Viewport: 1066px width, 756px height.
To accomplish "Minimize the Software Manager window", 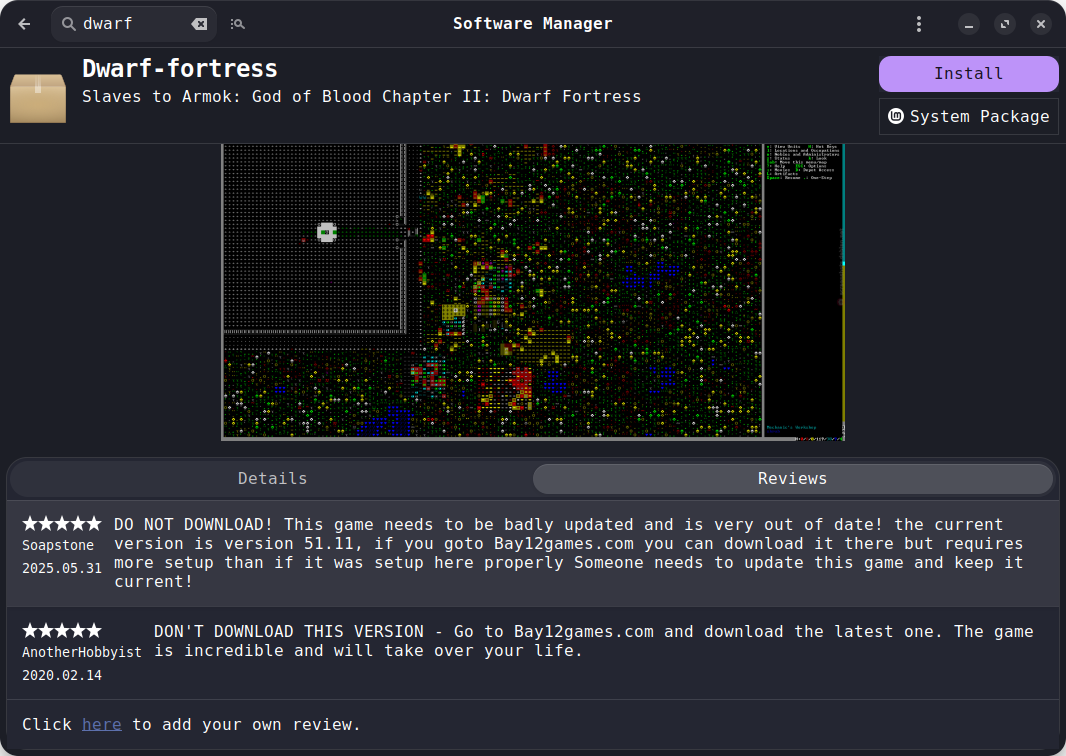I will click(x=969, y=24).
